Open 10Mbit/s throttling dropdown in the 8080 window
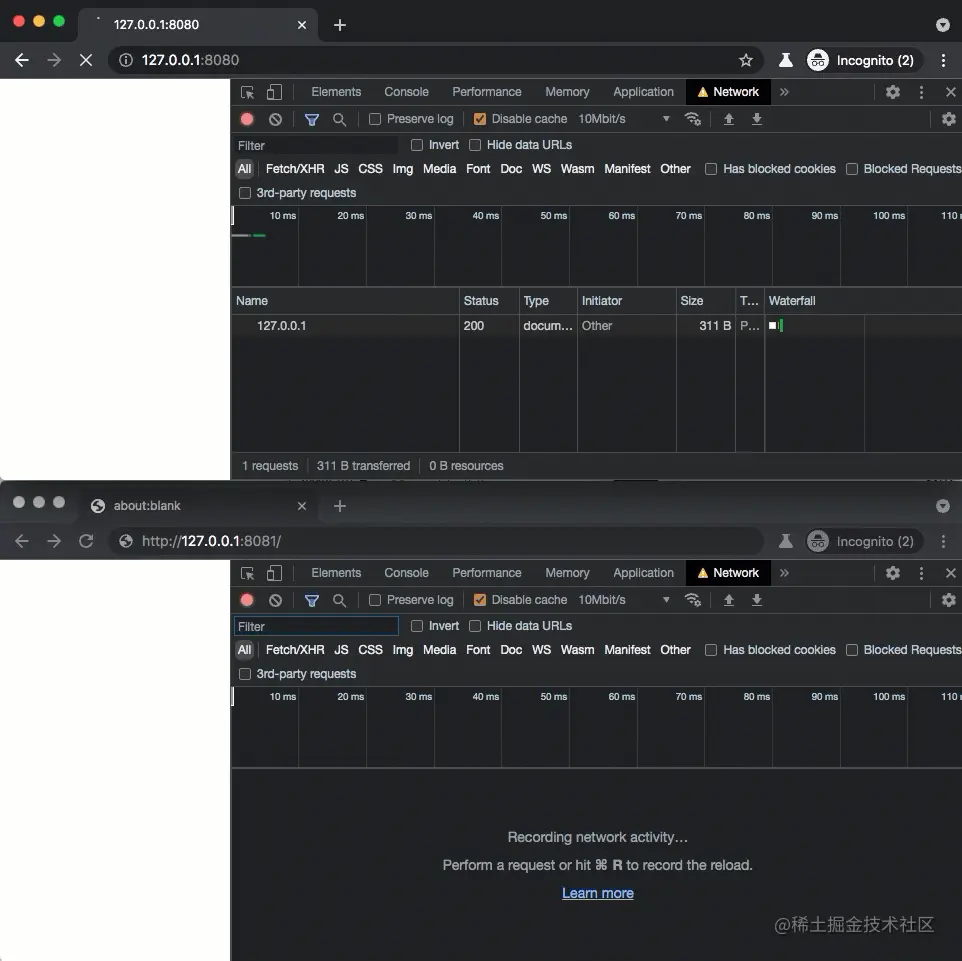This screenshot has height=961, width=962. (x=624, y=119)
